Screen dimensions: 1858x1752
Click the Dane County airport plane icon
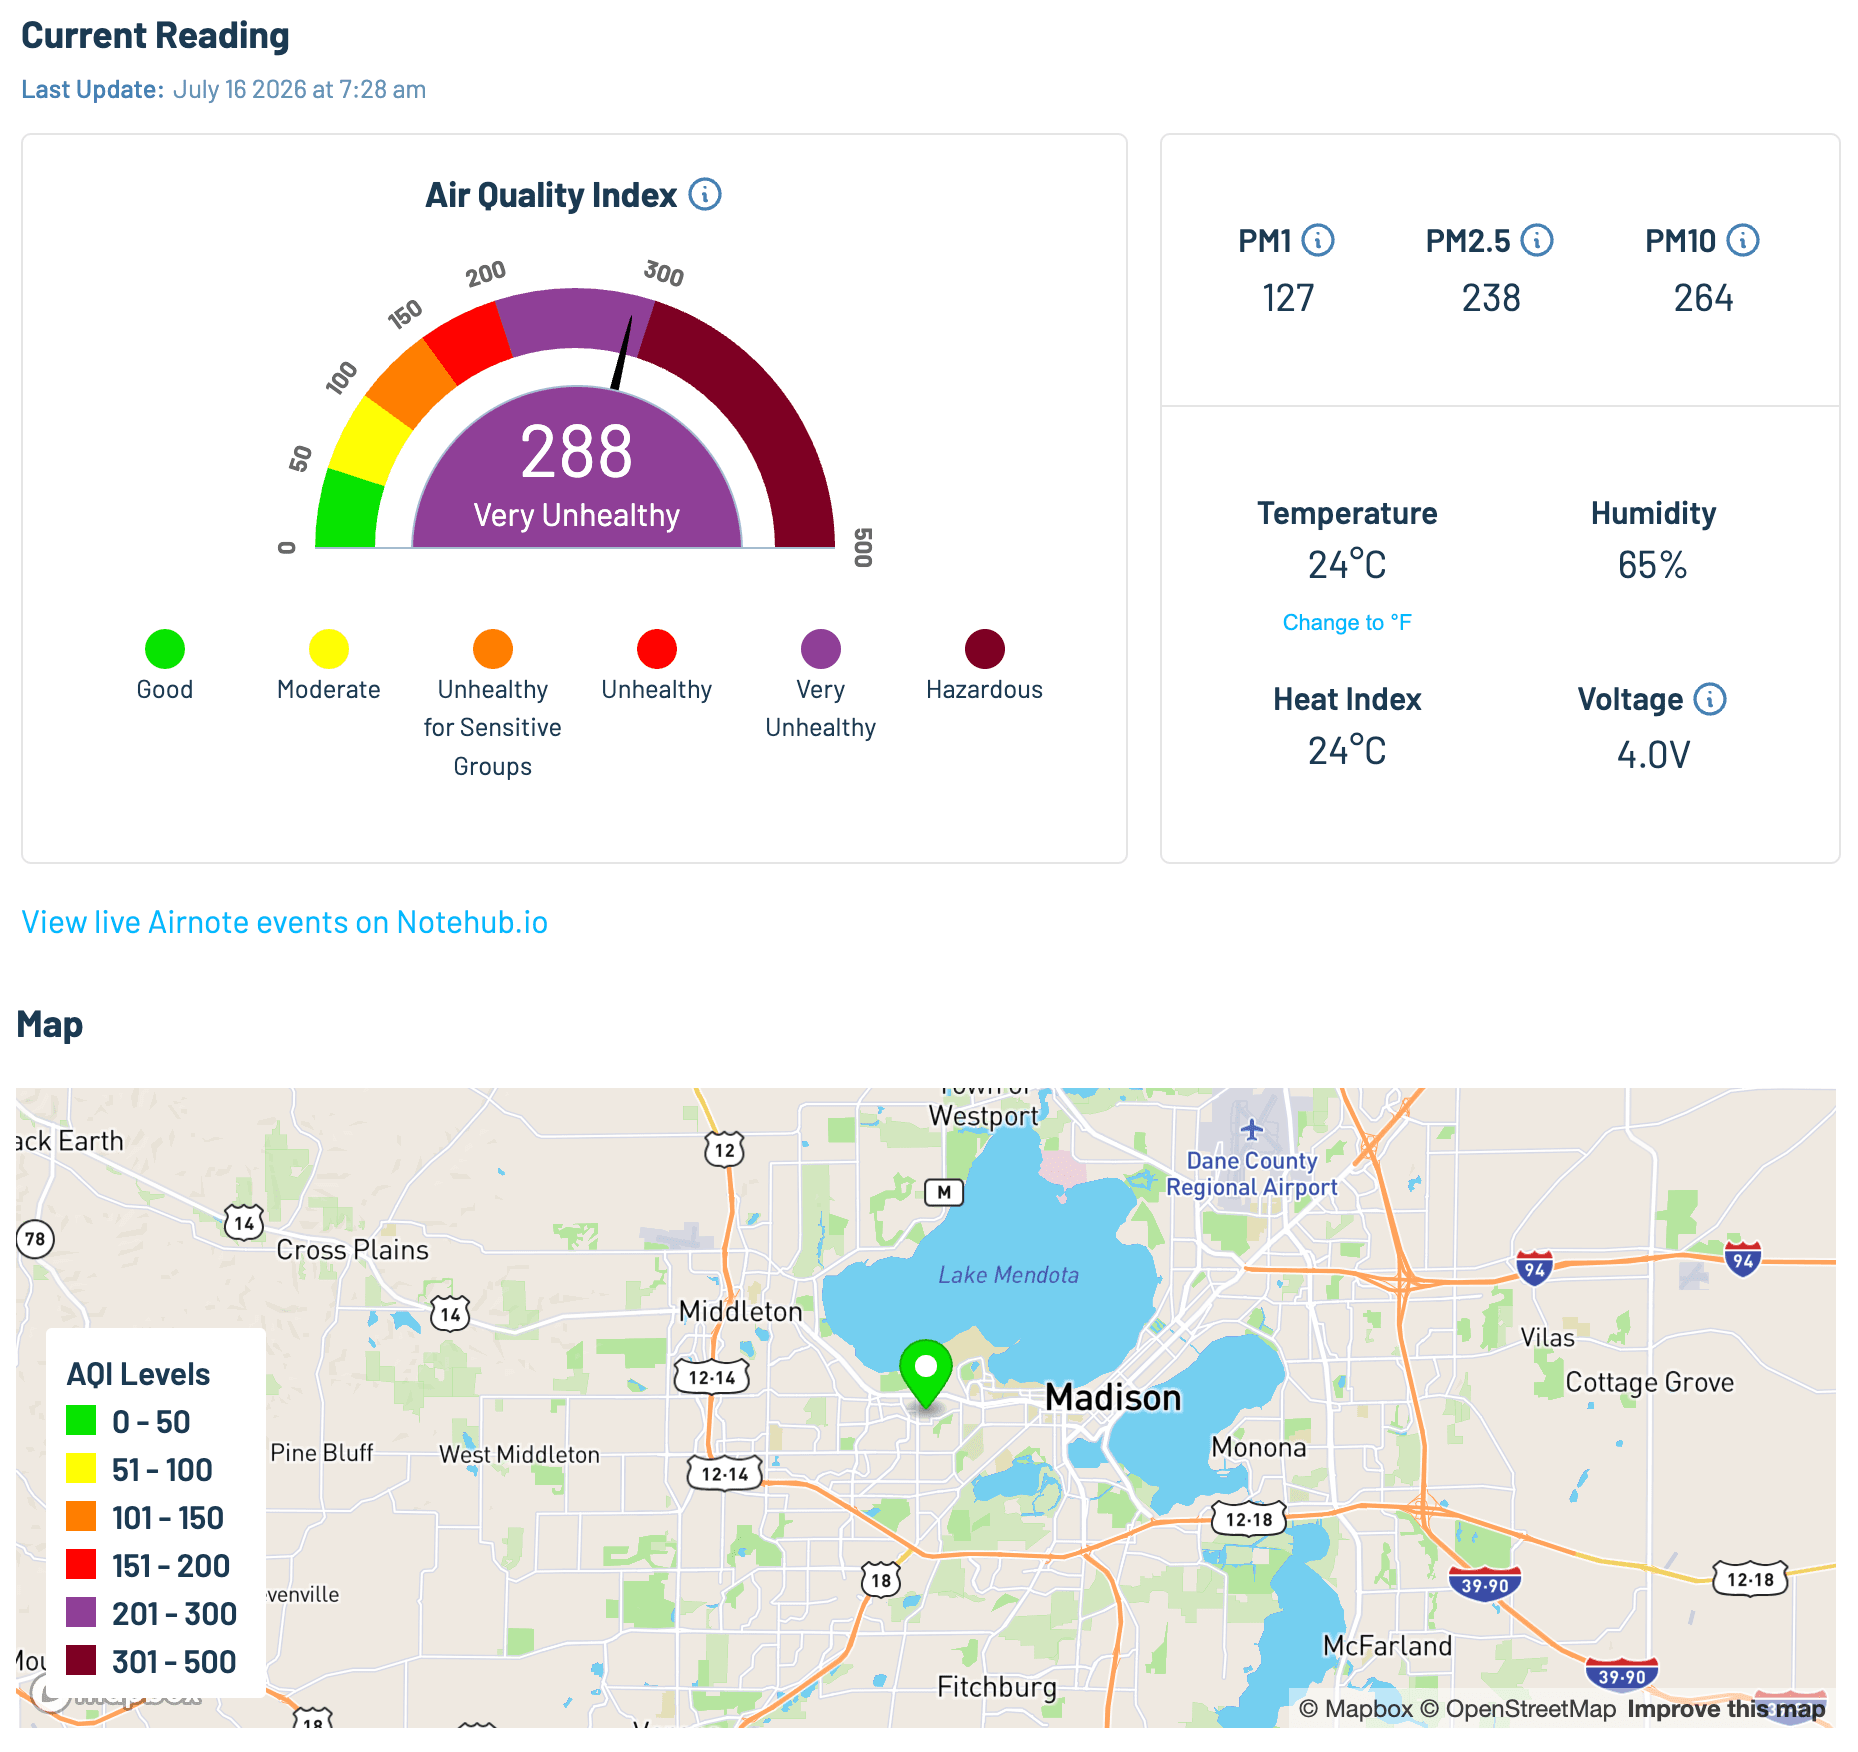pyautogui.click(x=1252, y=1130)
